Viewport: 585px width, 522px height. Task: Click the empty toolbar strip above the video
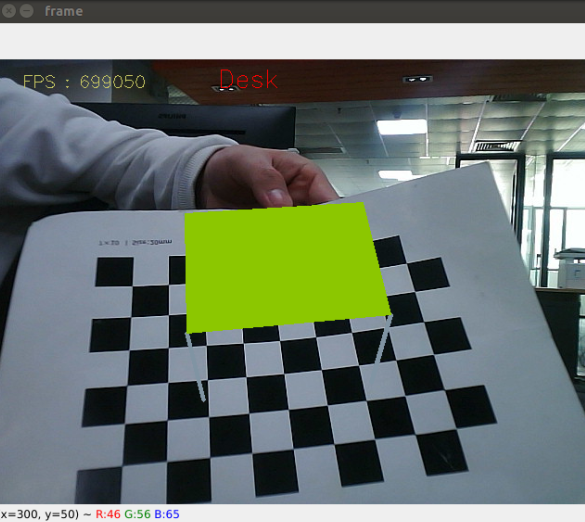(x=292, y=41)
